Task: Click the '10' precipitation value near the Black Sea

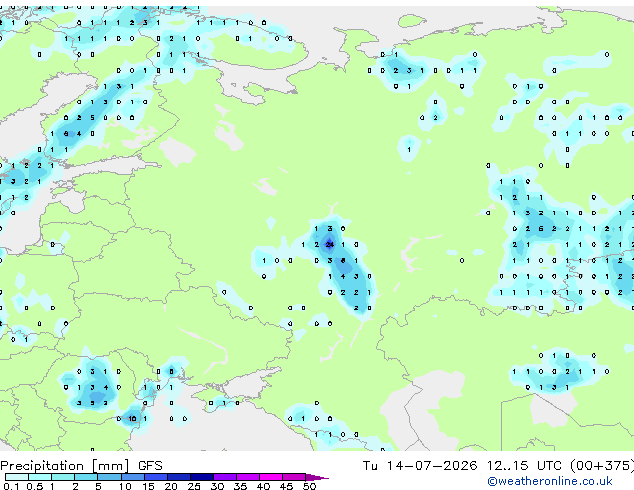Action: (x=132, y=418)
